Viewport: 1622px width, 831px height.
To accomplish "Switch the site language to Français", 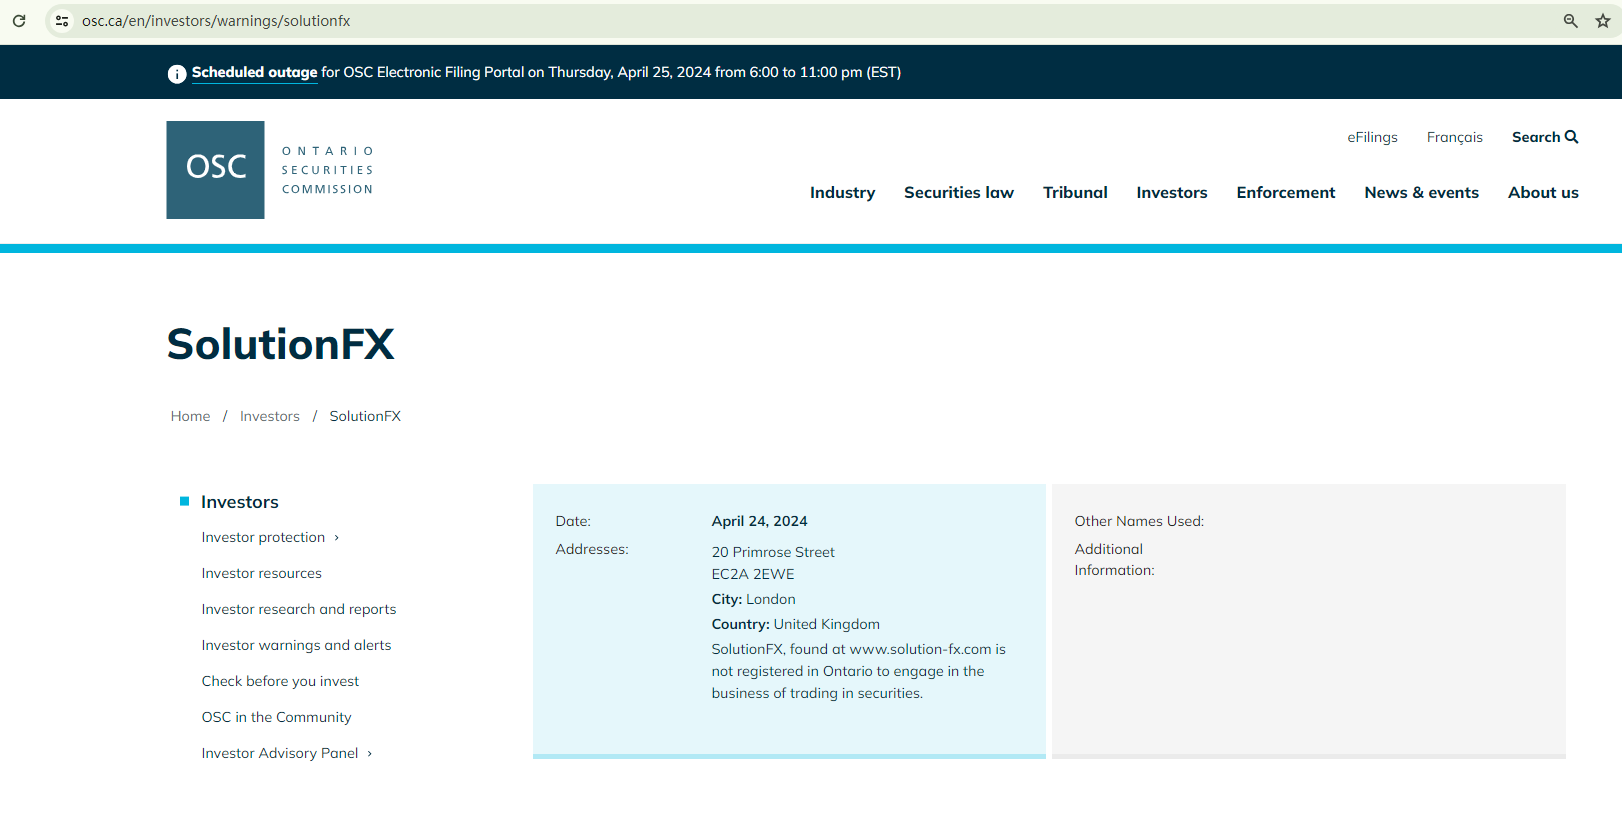I will click(x=1454, y=137).
